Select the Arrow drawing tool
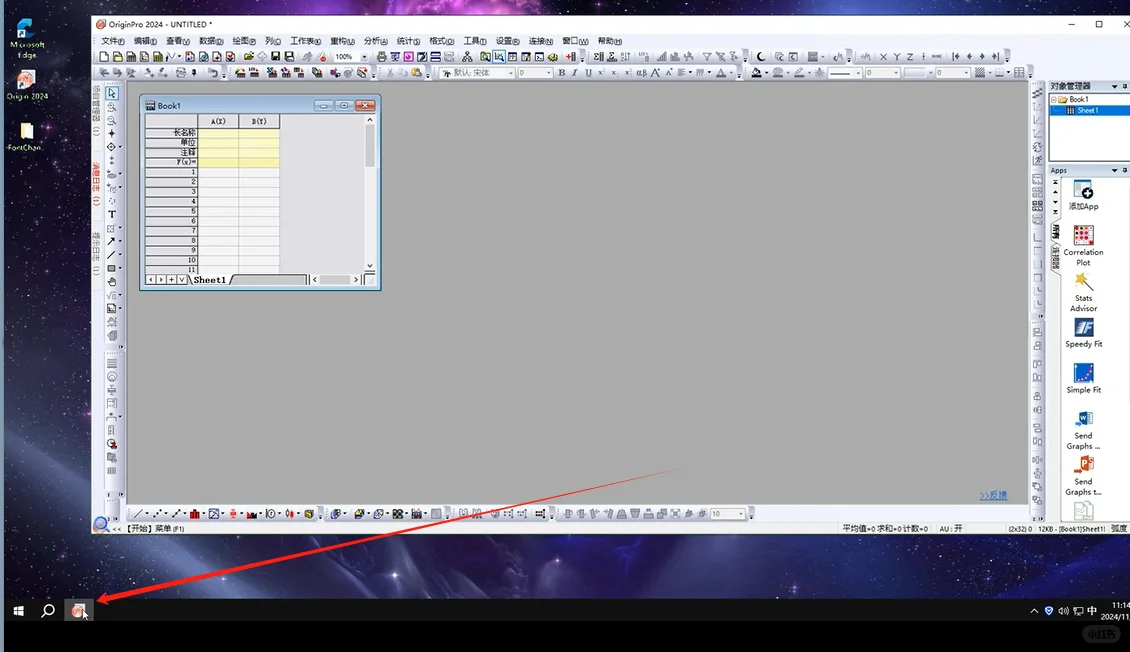The image size is (1130, 652). 111,241
